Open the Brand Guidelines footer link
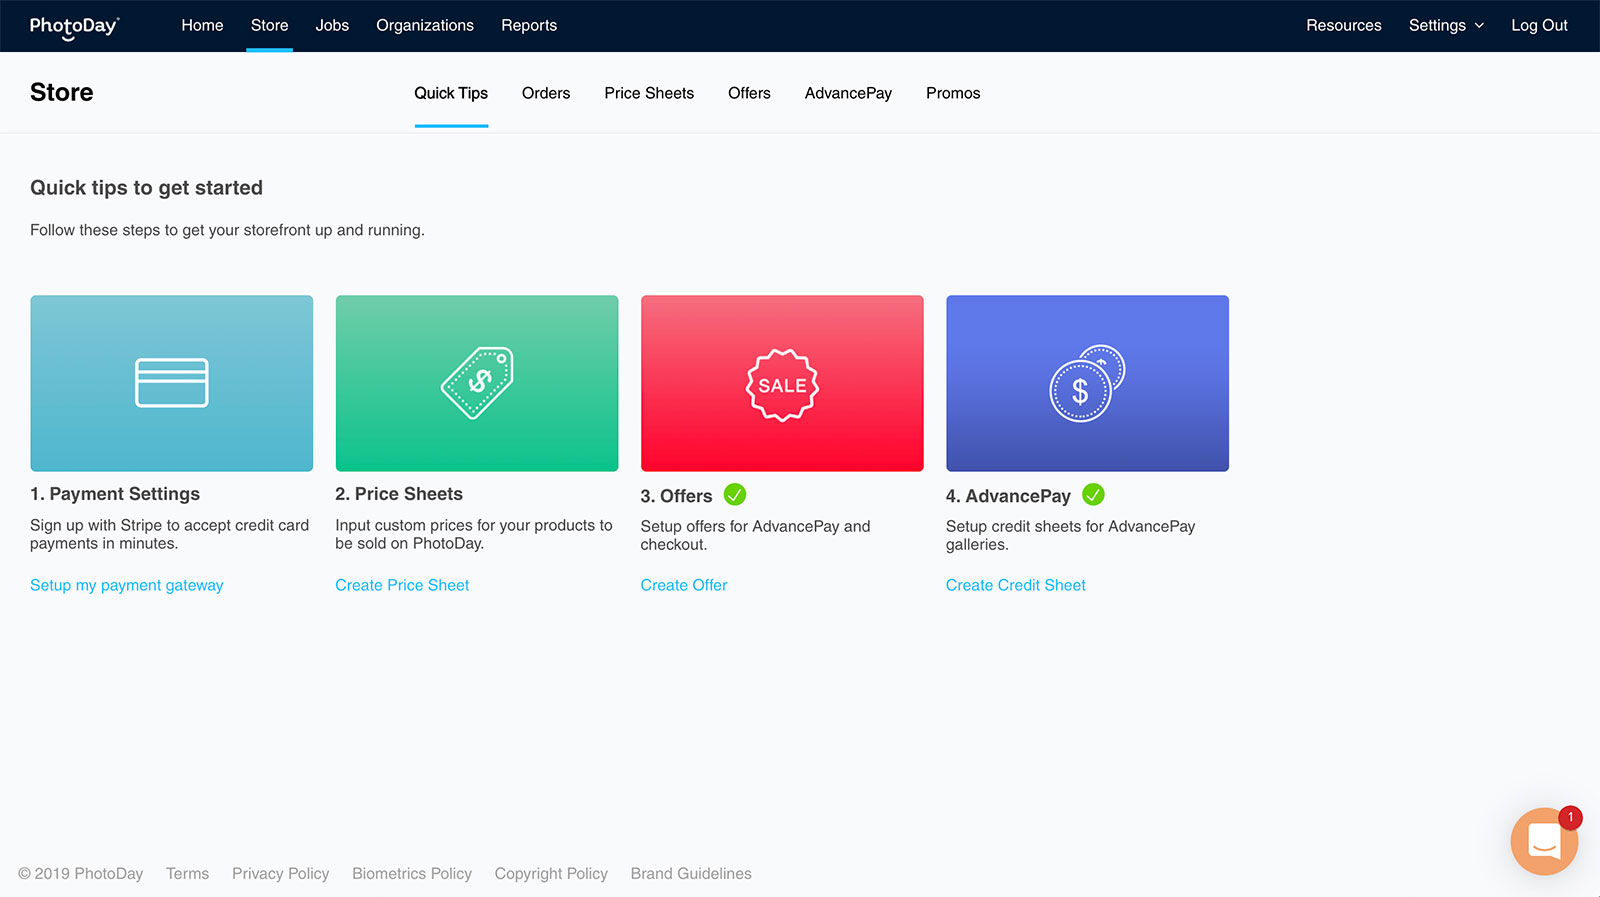The image size is (1600, 897). (691, 874)
